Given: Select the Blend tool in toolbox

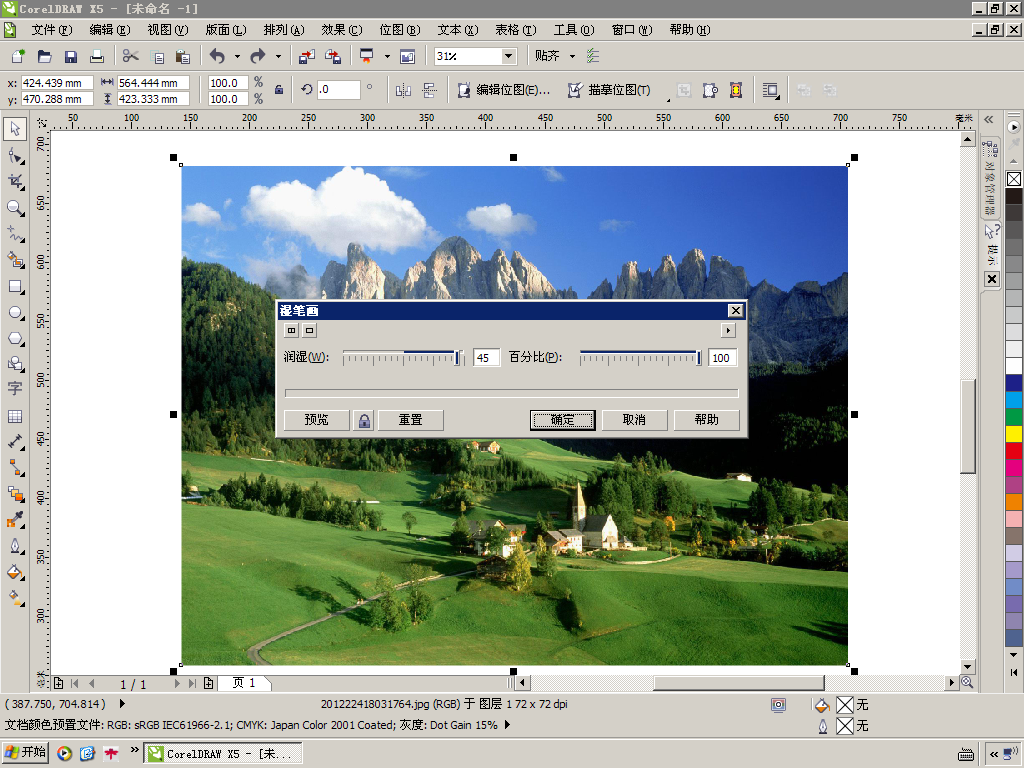Looking at the screenshot, I should point(15,494).
